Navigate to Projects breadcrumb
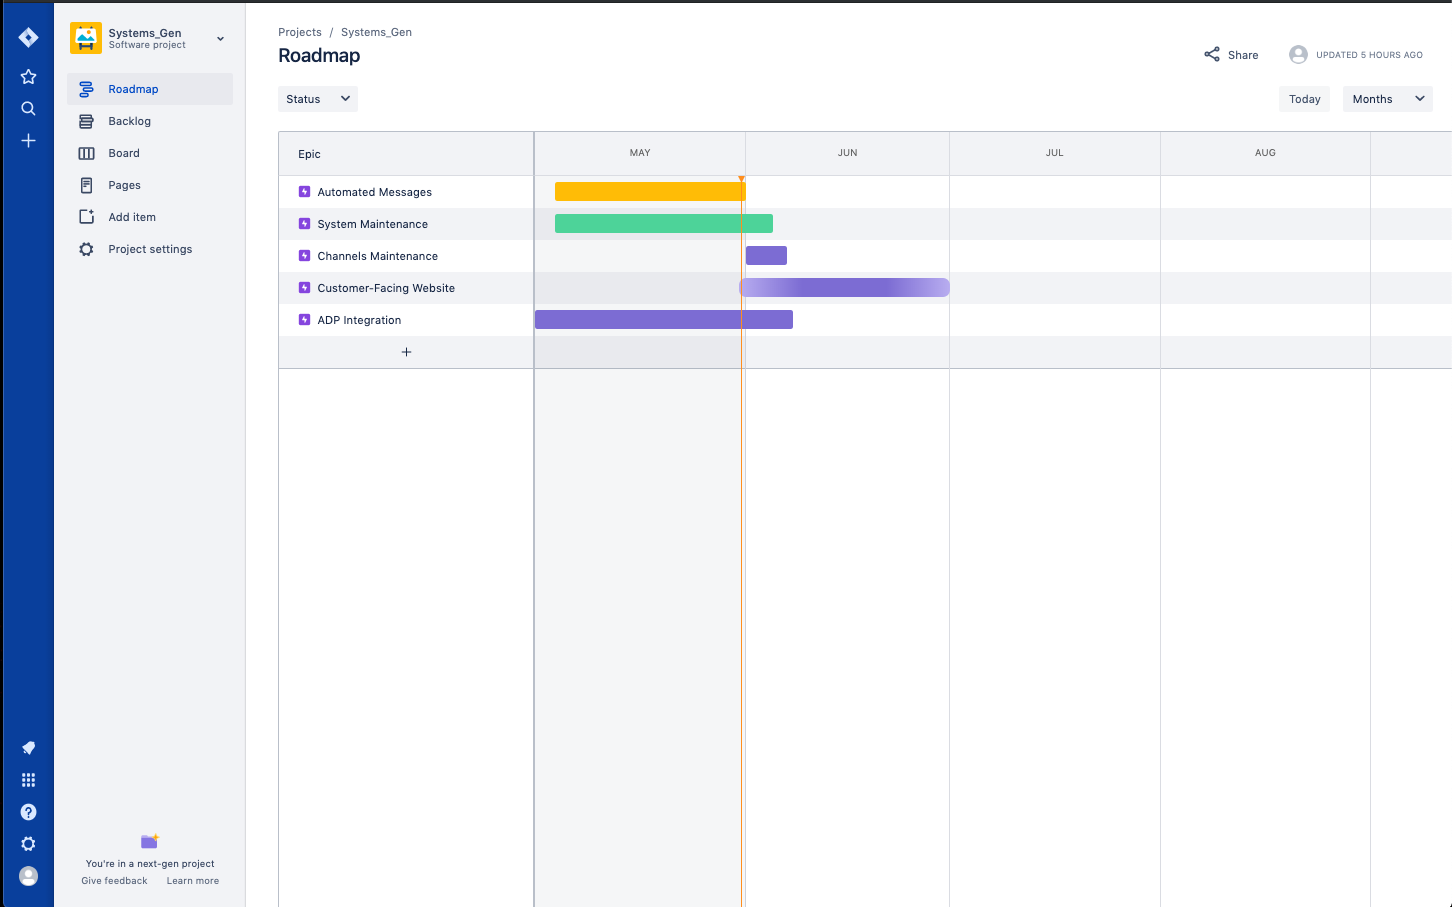Screen dimensions: 1452x907 click(300, 32)
